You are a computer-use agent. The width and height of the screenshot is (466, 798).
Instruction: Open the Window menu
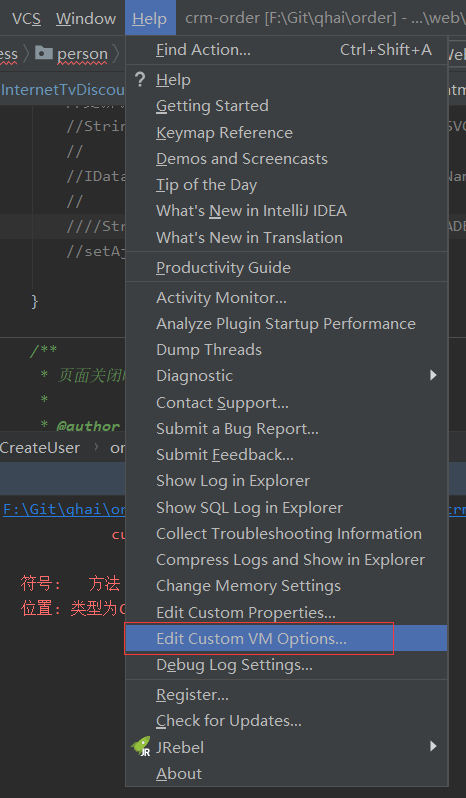[x=86, y=19]
